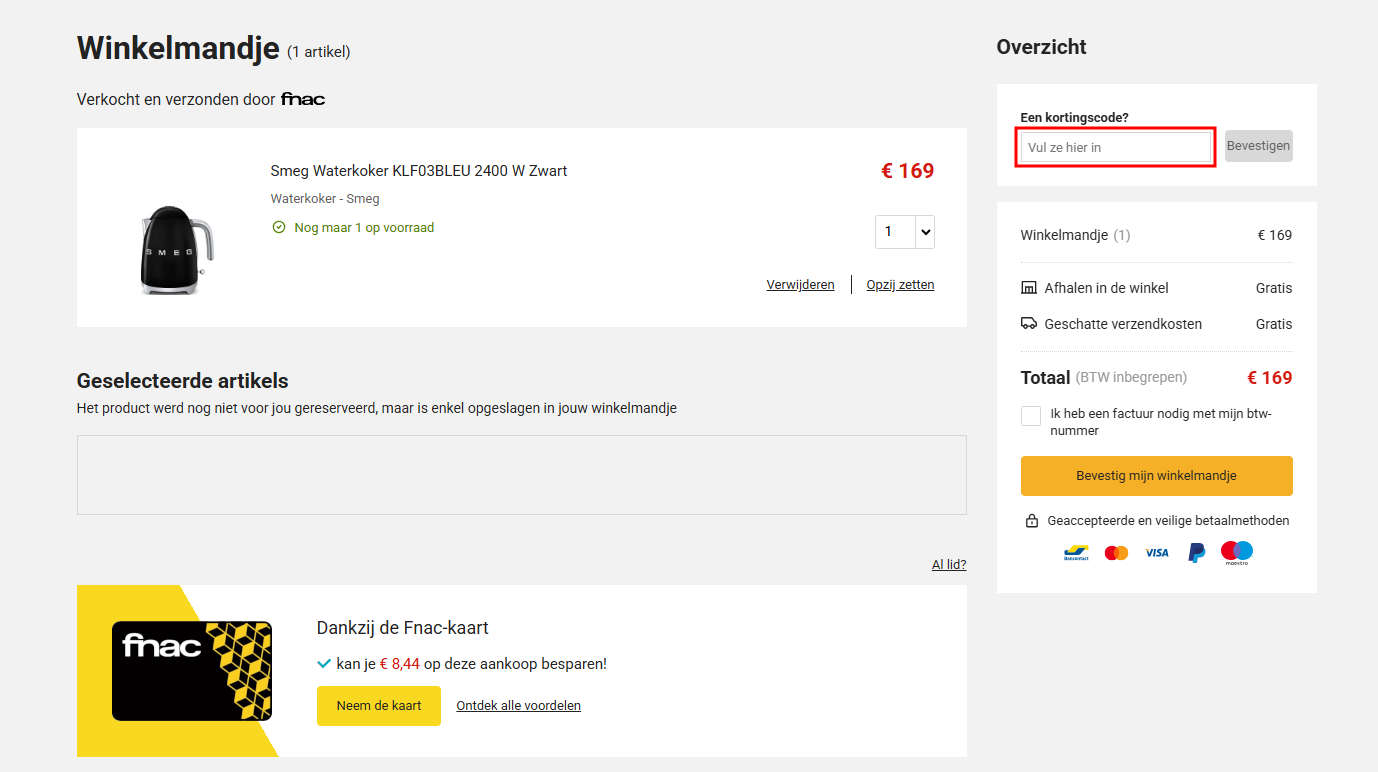Click the truck icon next to verzendkosten

coord(1029,323)
